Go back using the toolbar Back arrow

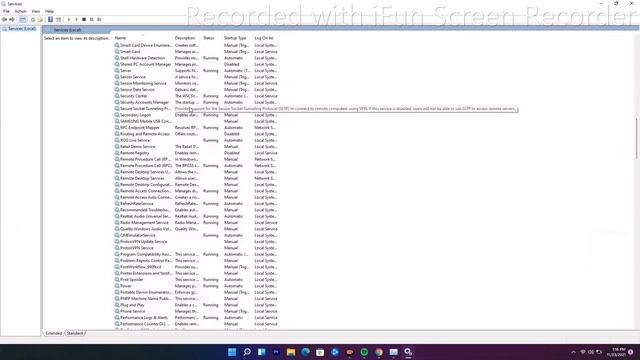[x=4, y=19]
